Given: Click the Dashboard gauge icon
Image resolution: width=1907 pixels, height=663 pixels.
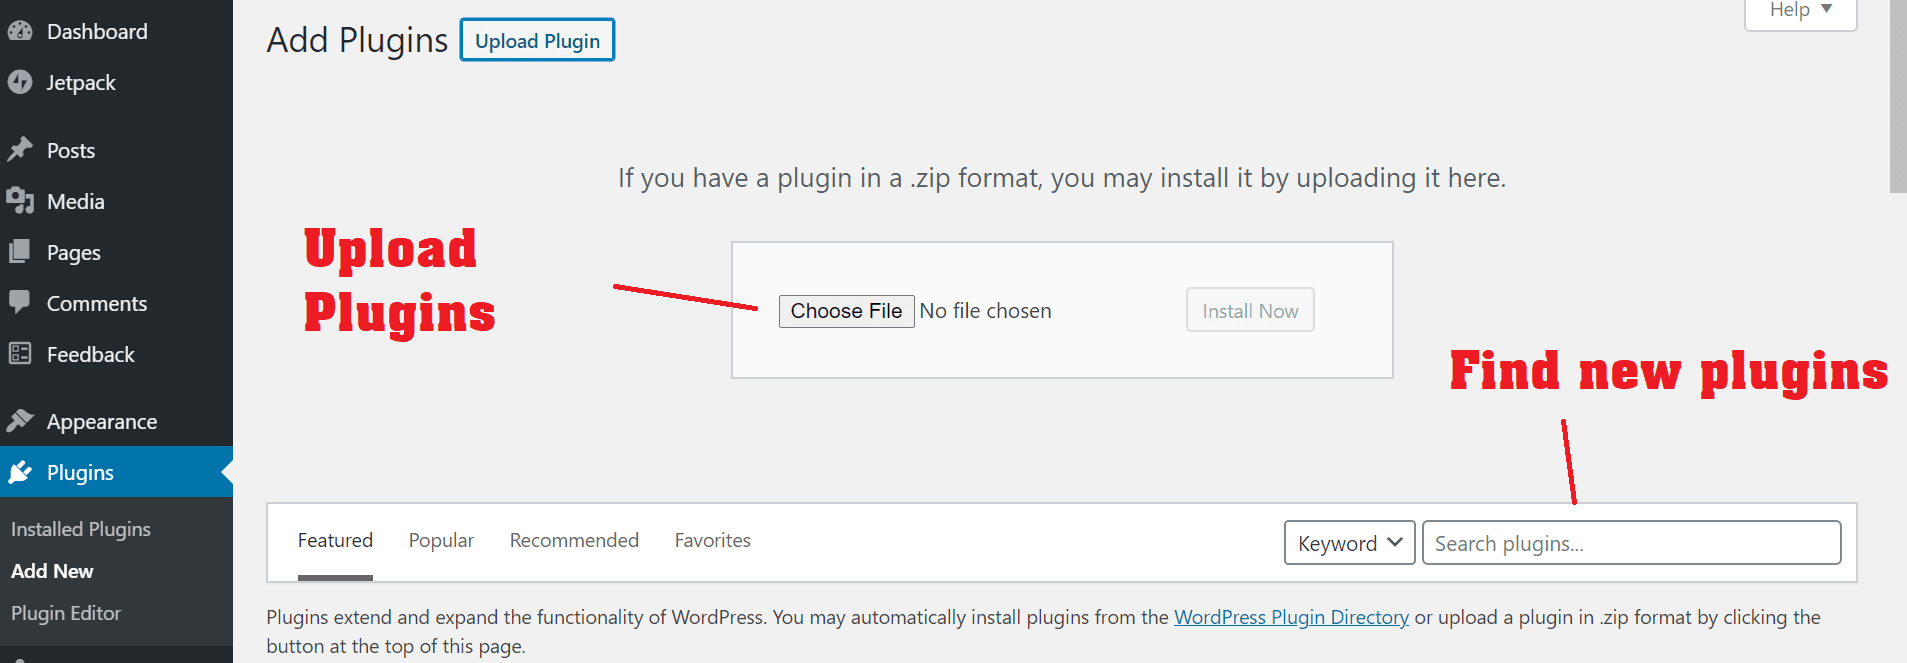Looking at the screenshot, I should [20, 31].
